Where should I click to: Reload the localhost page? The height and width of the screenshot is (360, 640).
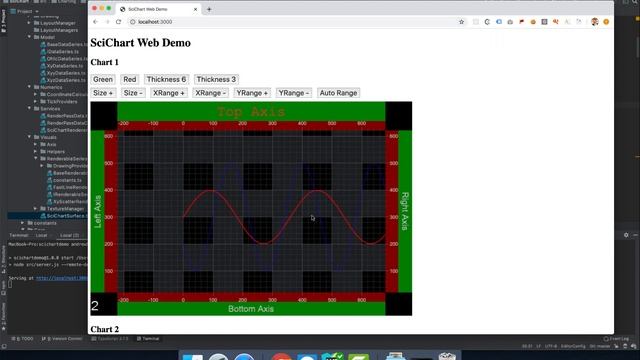point(118,22)
